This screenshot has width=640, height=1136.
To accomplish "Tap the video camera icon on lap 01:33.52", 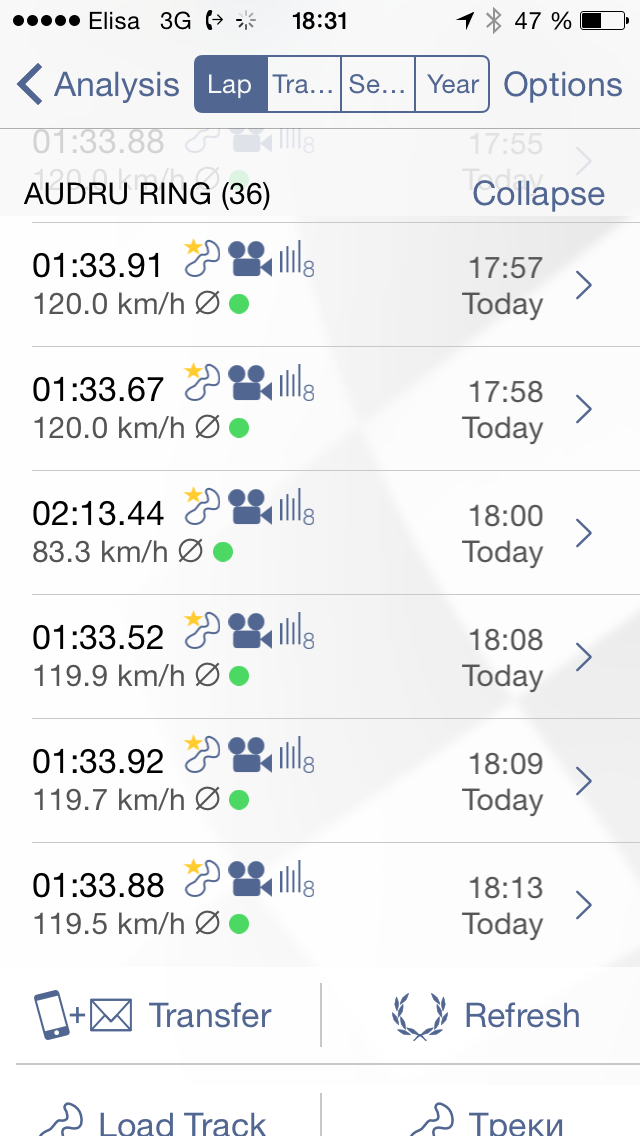I will coord(250,634).
